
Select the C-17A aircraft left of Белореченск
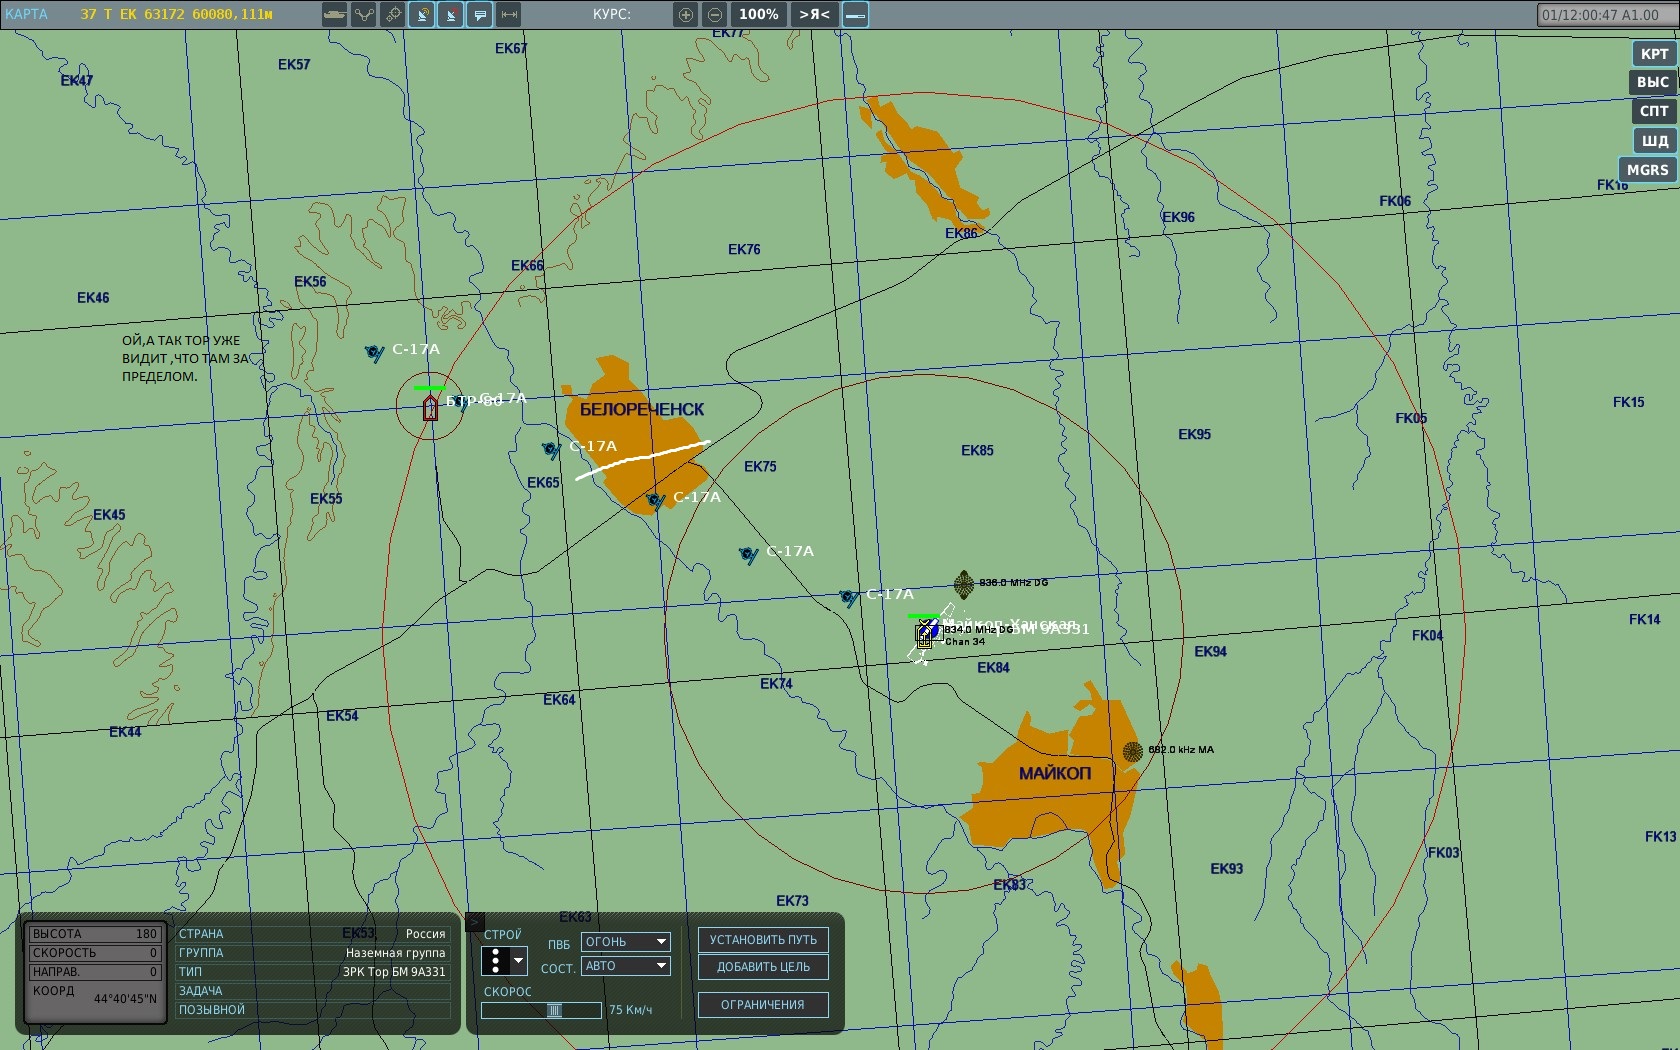551,450
